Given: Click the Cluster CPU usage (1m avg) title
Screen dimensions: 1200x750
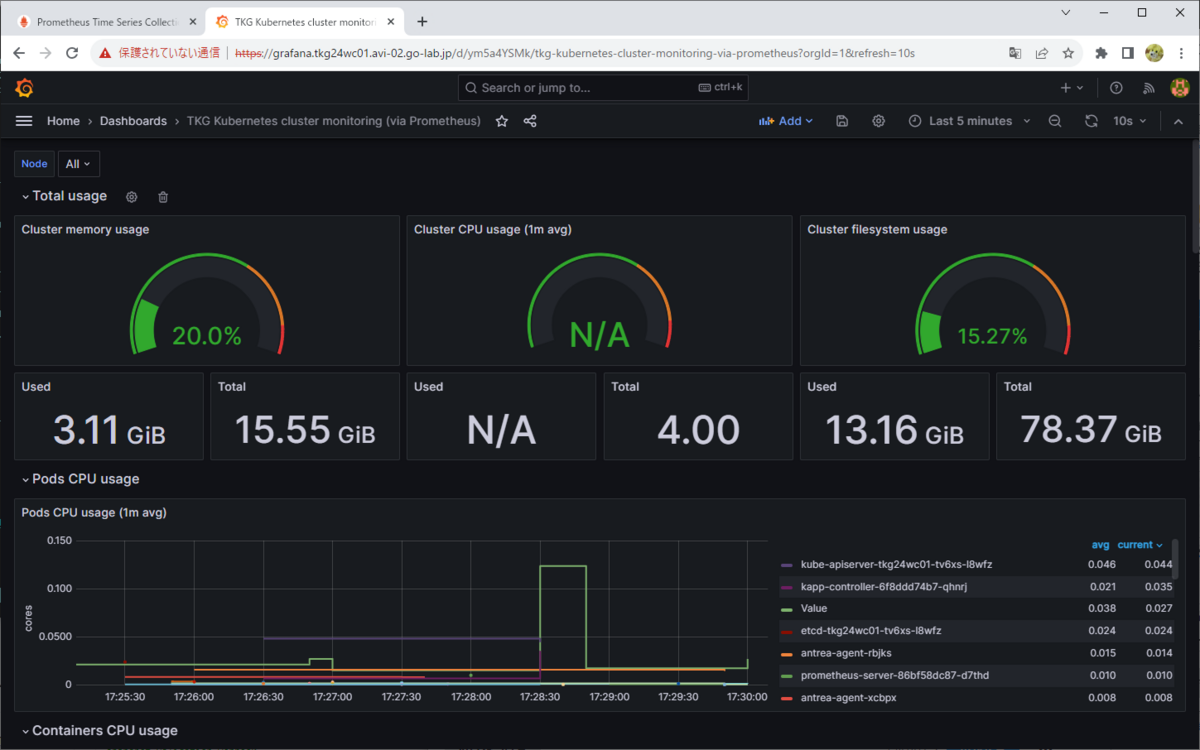Looking at the screenshot, I should [x=493, y=230].
